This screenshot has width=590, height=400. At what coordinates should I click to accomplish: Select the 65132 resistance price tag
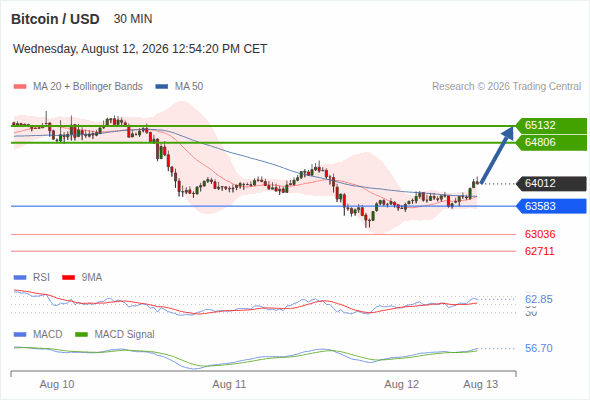tap(551, 125)
